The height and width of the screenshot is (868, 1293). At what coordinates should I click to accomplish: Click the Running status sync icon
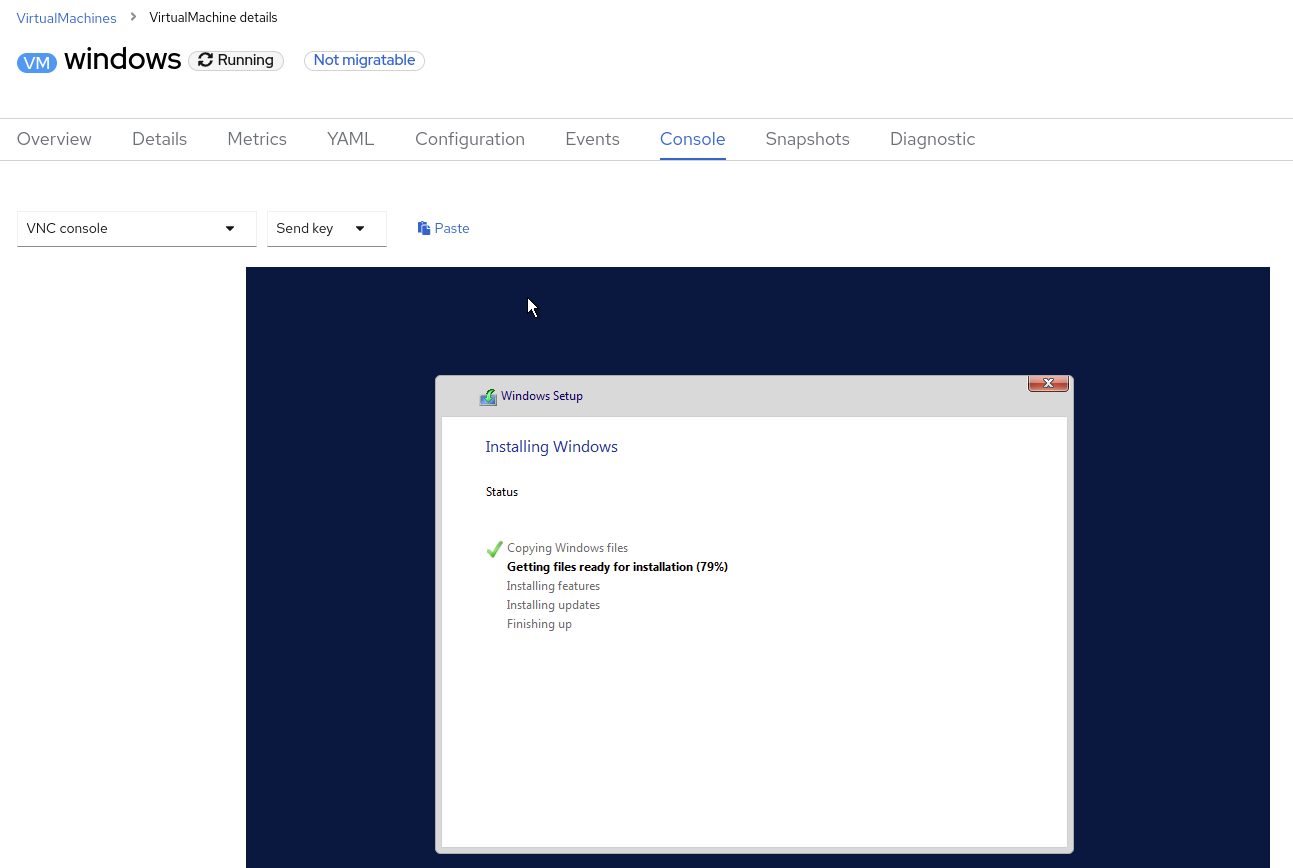coord(205,60)
